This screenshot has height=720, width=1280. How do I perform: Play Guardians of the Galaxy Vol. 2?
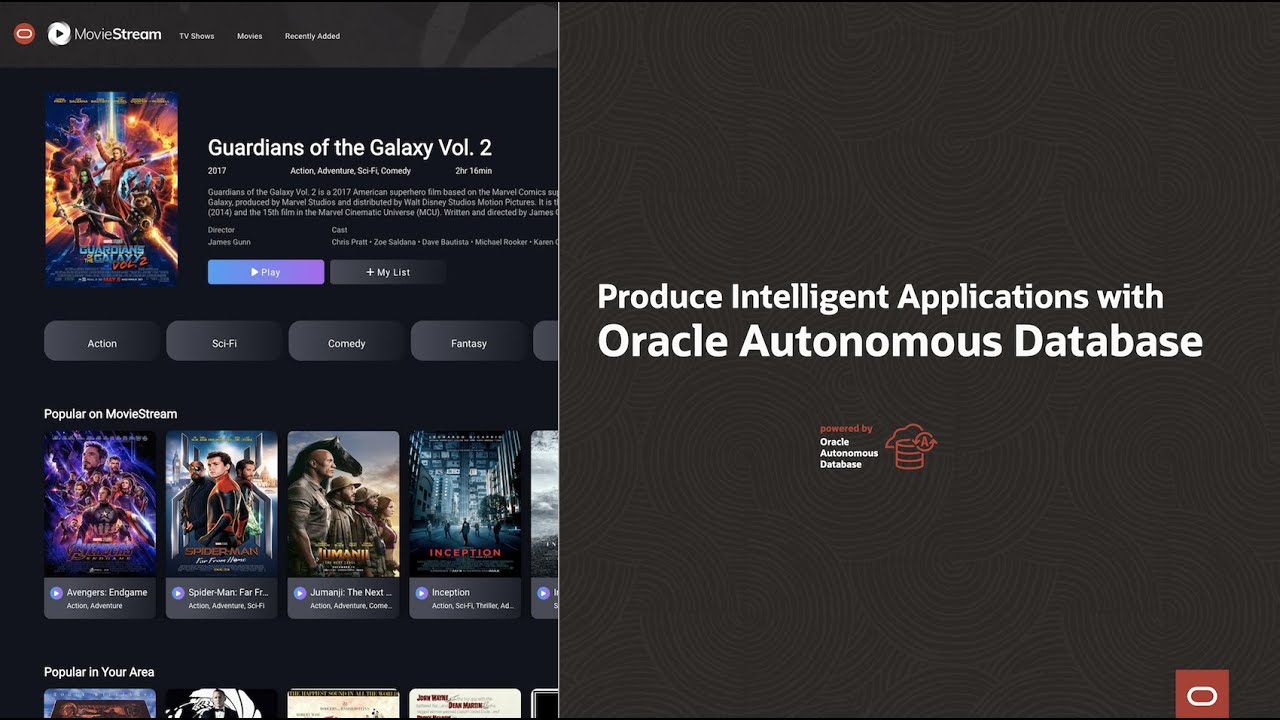[x=266, y=272]
